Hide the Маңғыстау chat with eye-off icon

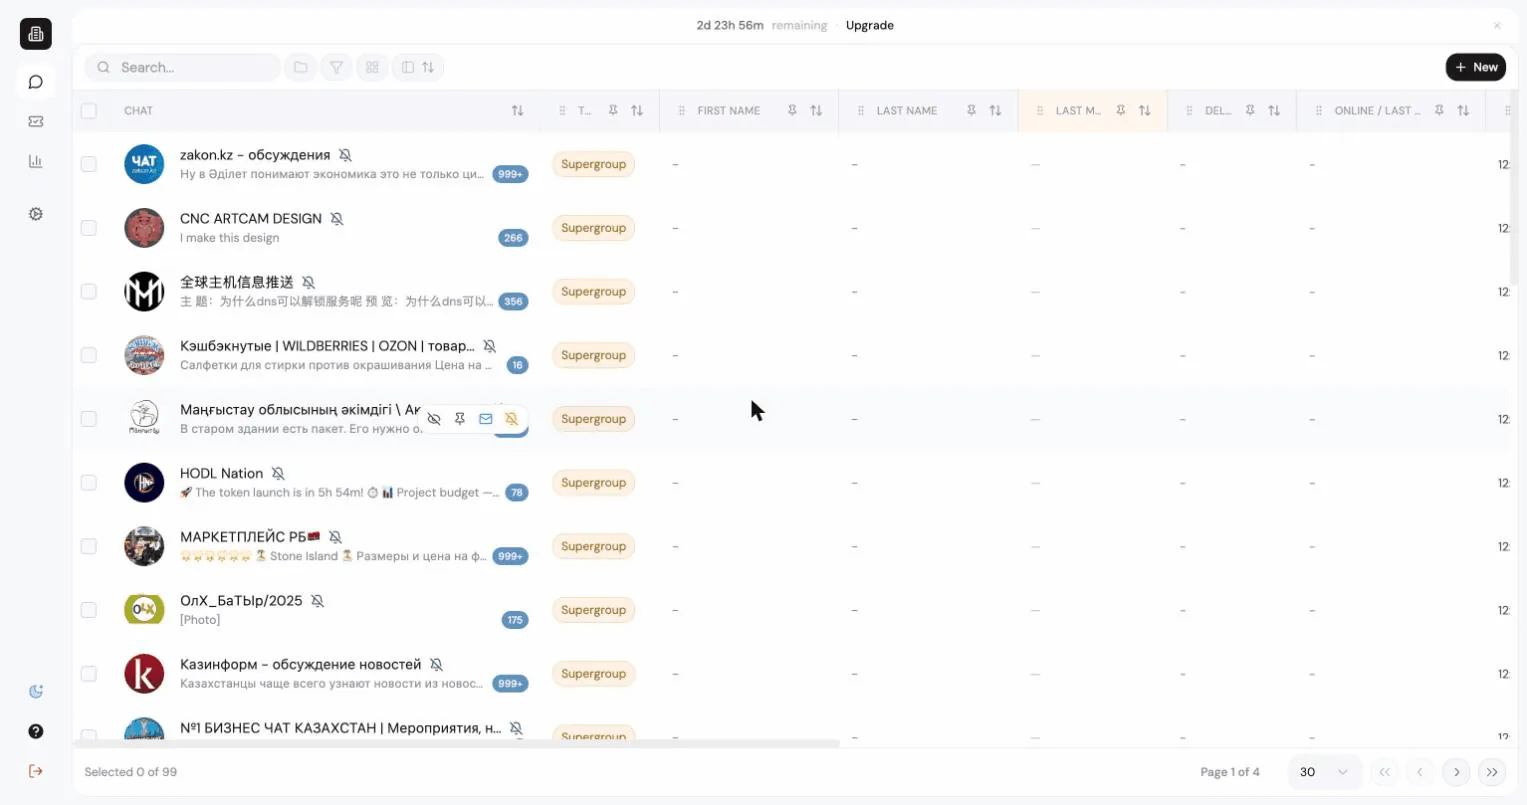pos(434,419)
